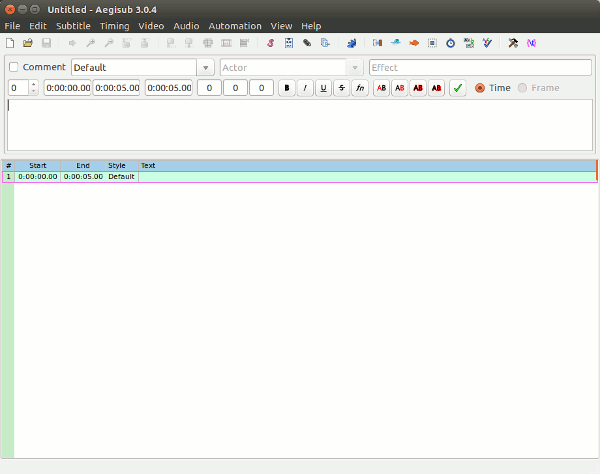Open the File menu

click(x=12, y=26)
